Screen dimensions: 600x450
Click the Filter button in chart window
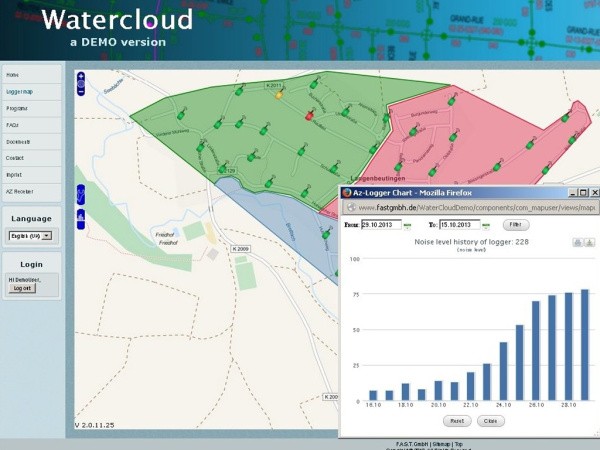tap(516, 225)
